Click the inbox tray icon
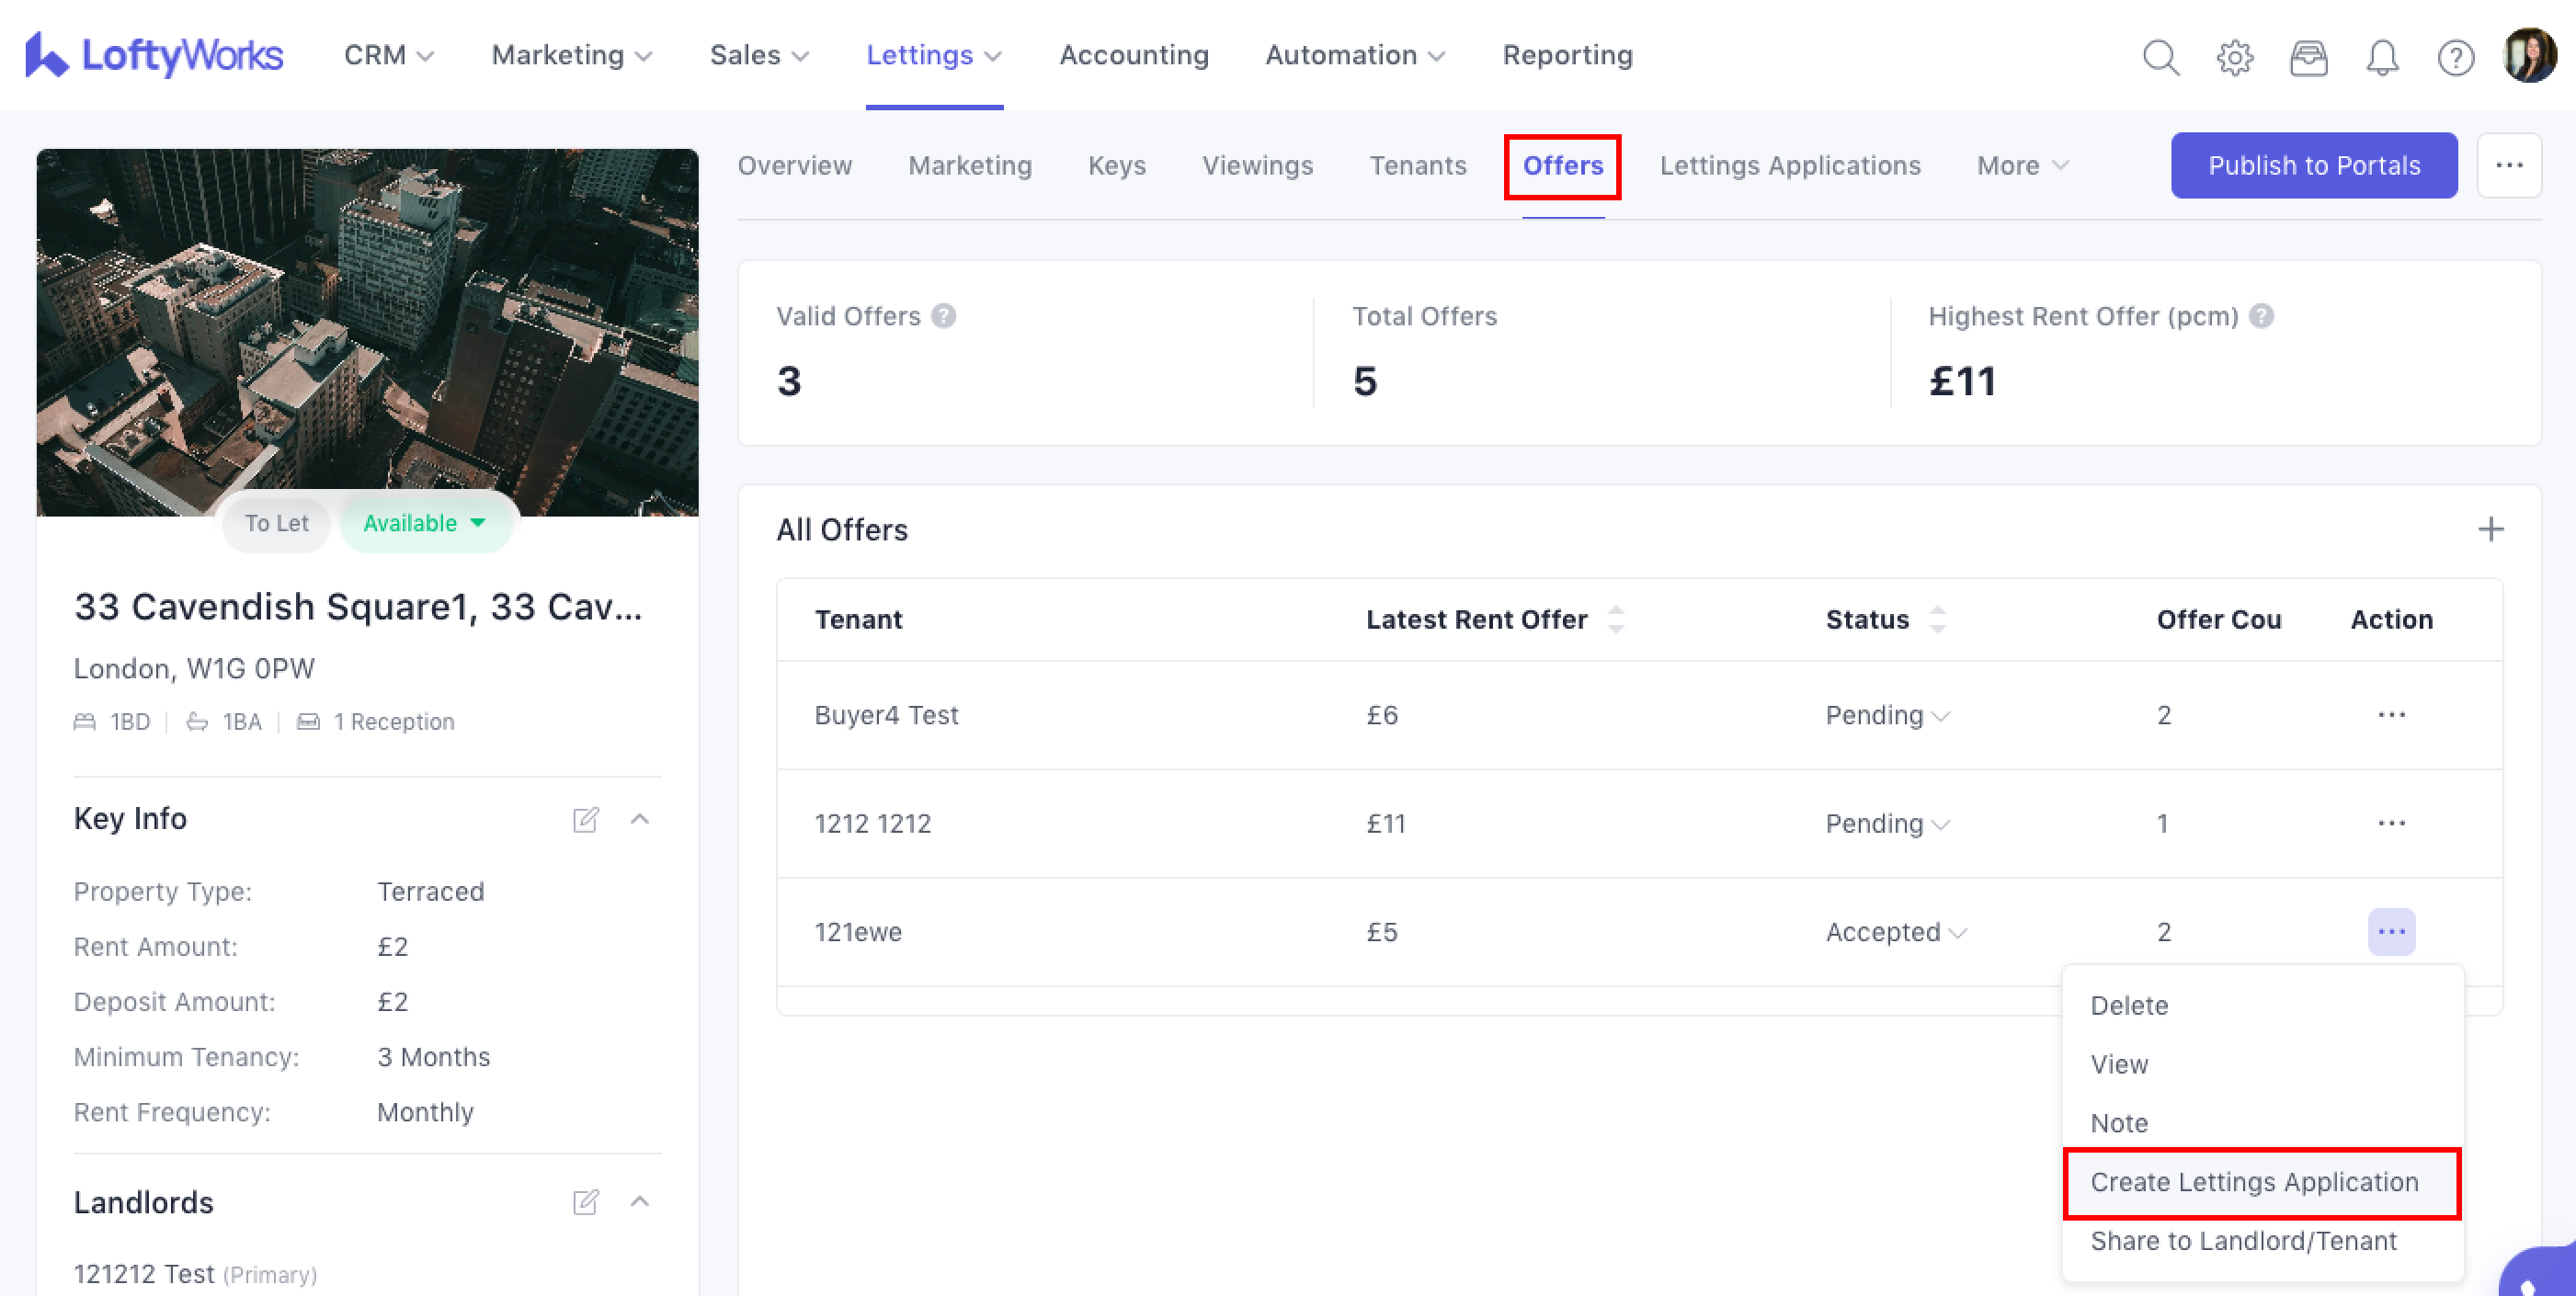 (x=2308, y=57)
